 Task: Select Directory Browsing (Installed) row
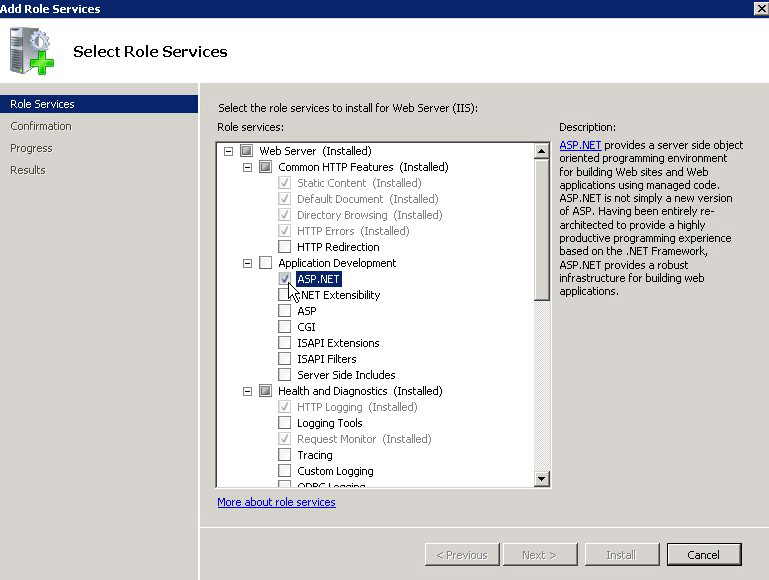(x=369, y=215)
